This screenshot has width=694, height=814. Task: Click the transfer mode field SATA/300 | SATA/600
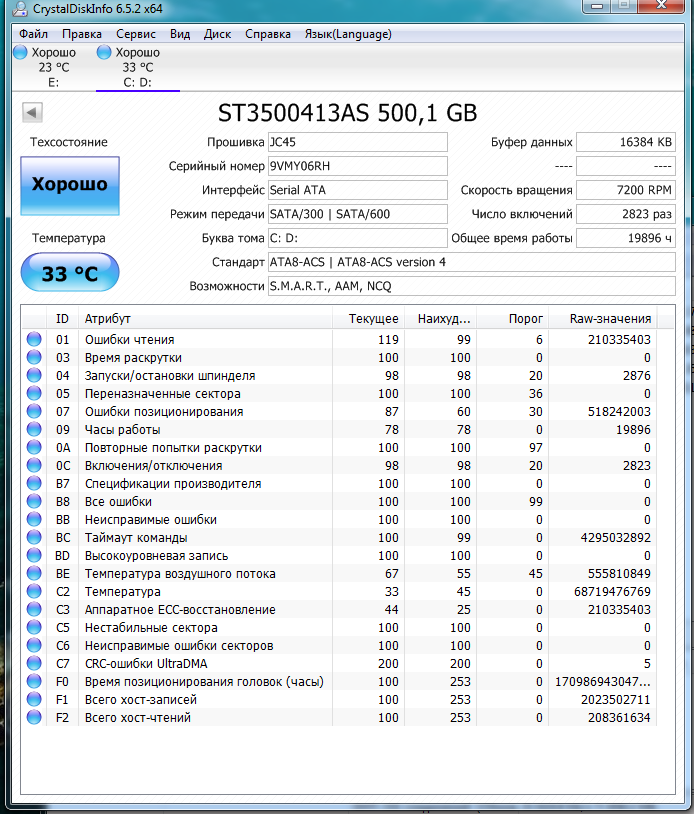358,214
